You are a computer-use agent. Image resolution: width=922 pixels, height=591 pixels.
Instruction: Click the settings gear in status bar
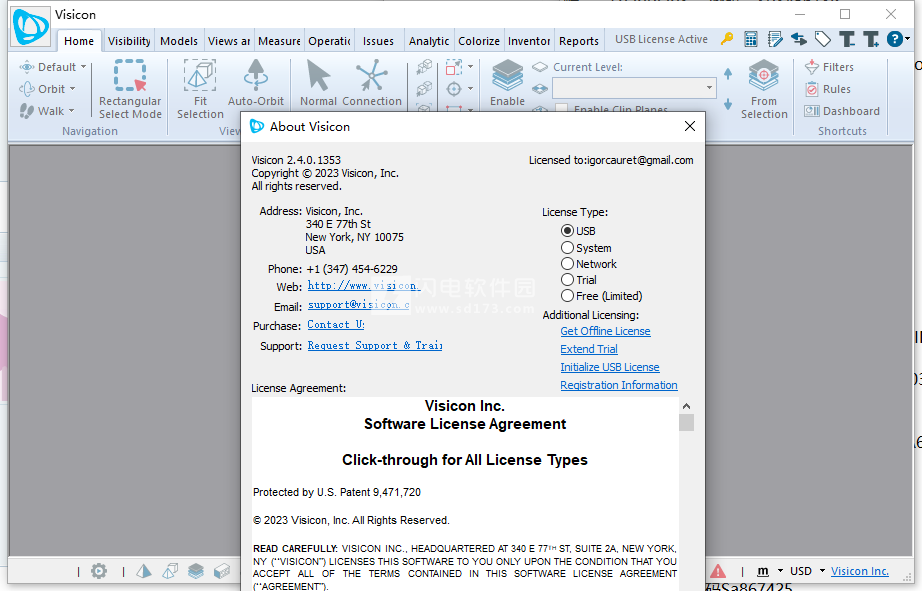pyautogui.click(x=99, y=571)
